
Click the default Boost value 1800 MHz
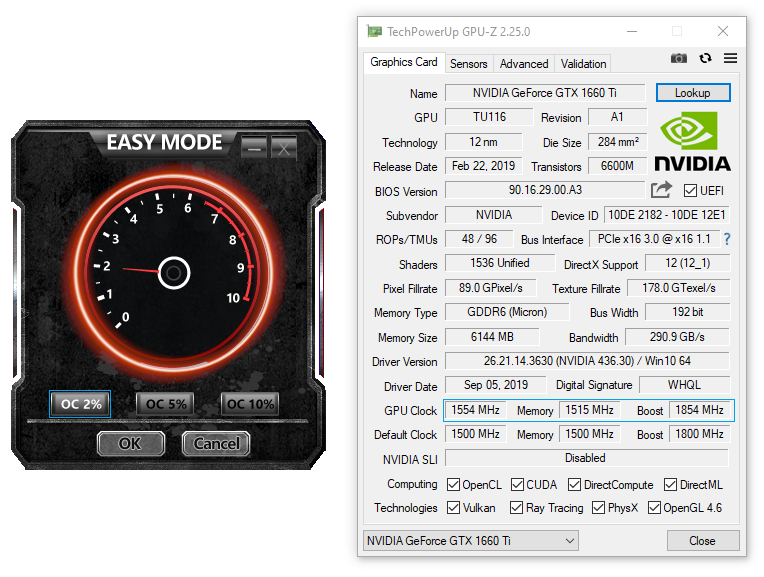699,434
